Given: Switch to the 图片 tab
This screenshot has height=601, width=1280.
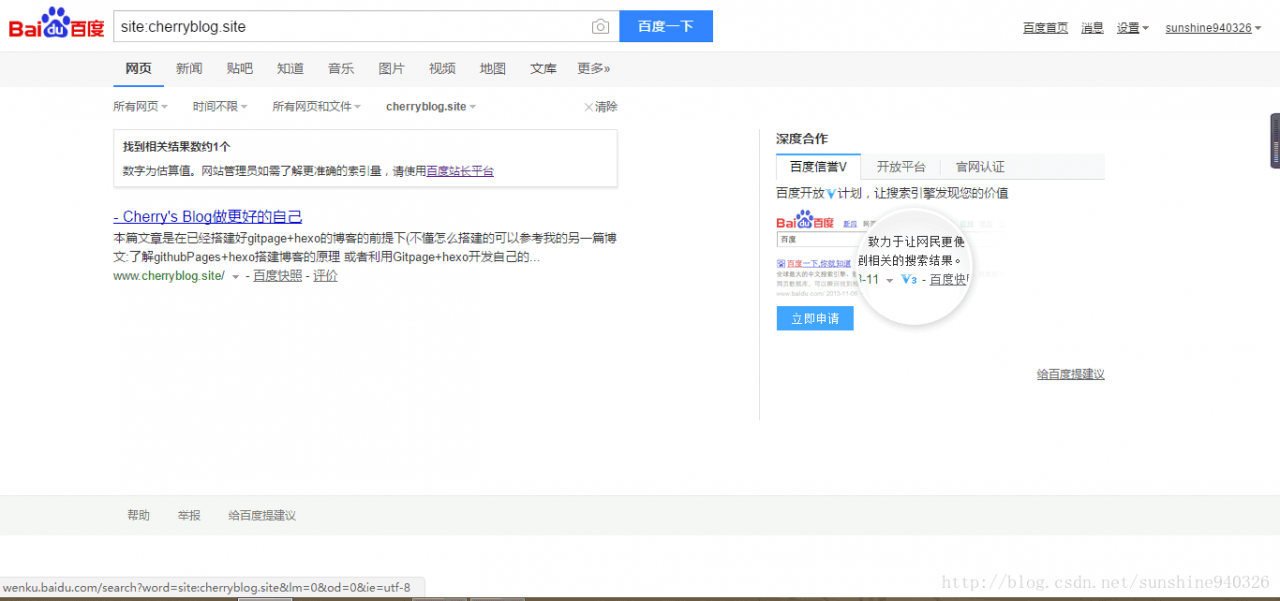Looking at the screenshot, I should coord(392,69).
